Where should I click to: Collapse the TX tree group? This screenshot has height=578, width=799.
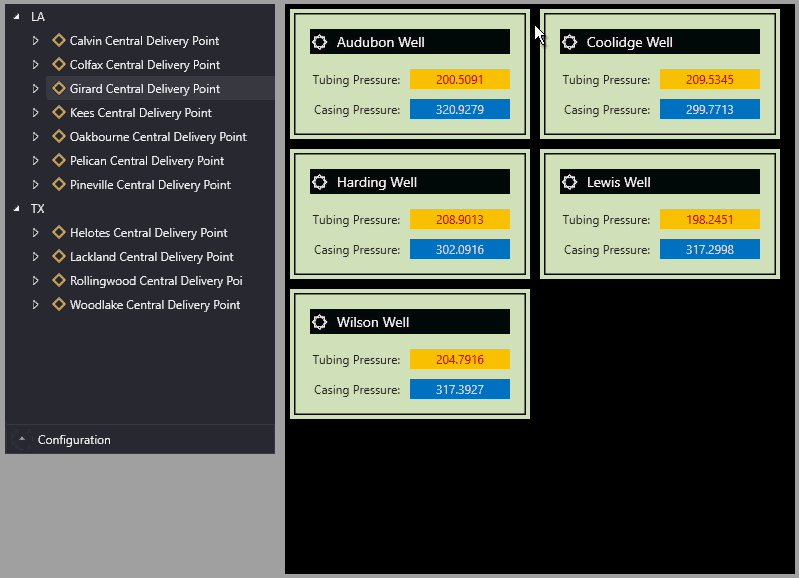(x=17, y=208)
